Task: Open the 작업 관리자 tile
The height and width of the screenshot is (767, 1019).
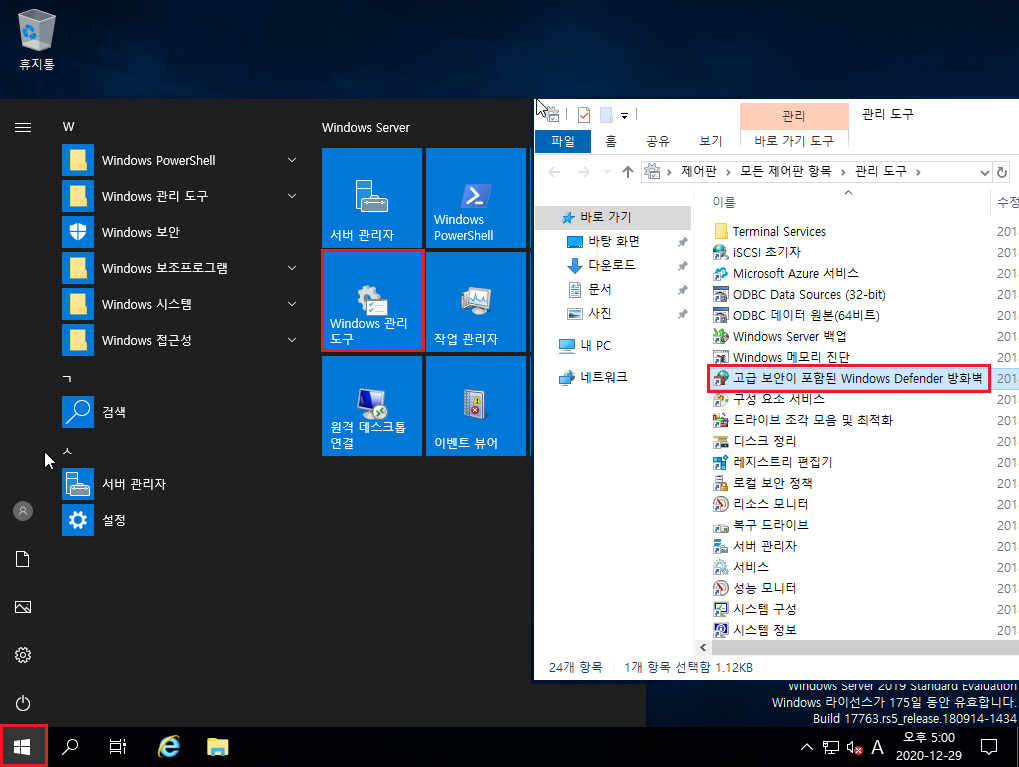Action: (x=476, y=302)
